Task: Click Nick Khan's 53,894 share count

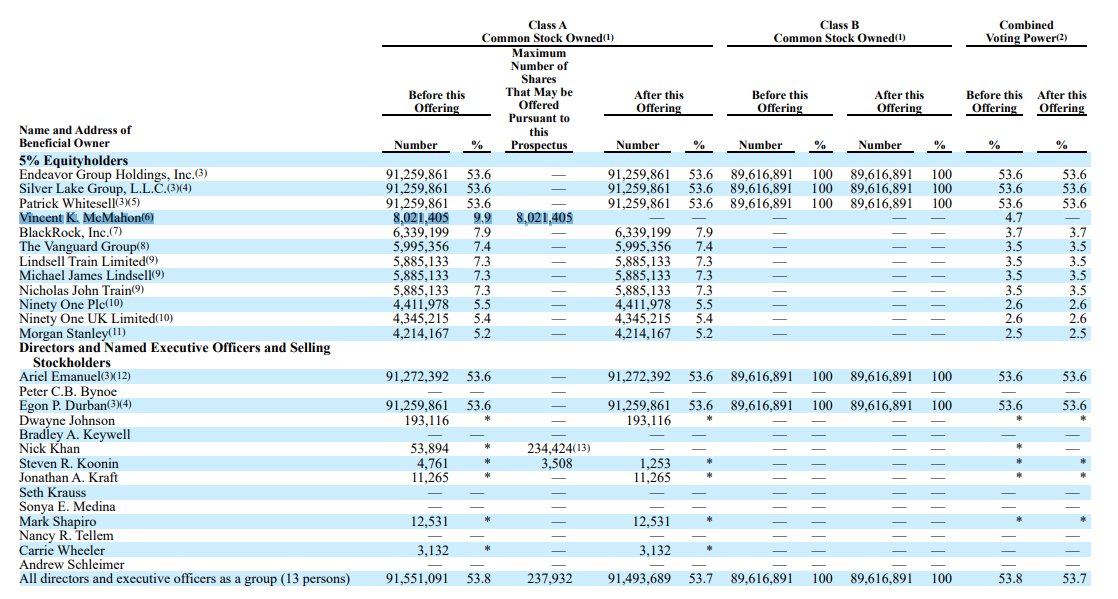Action: pyautogui.click(x=429, y=449)
